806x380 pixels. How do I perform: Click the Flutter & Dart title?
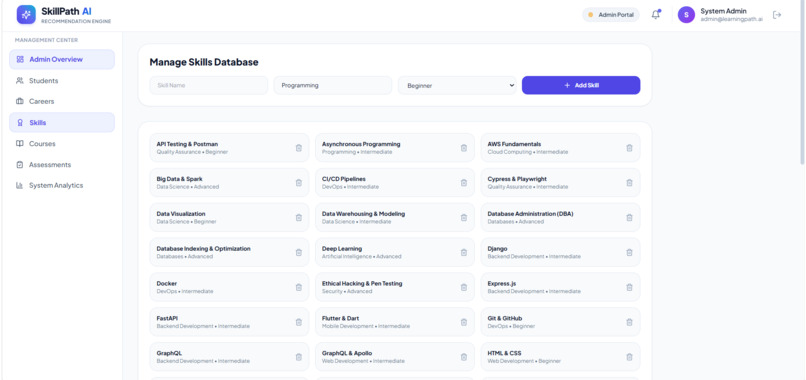340,318
